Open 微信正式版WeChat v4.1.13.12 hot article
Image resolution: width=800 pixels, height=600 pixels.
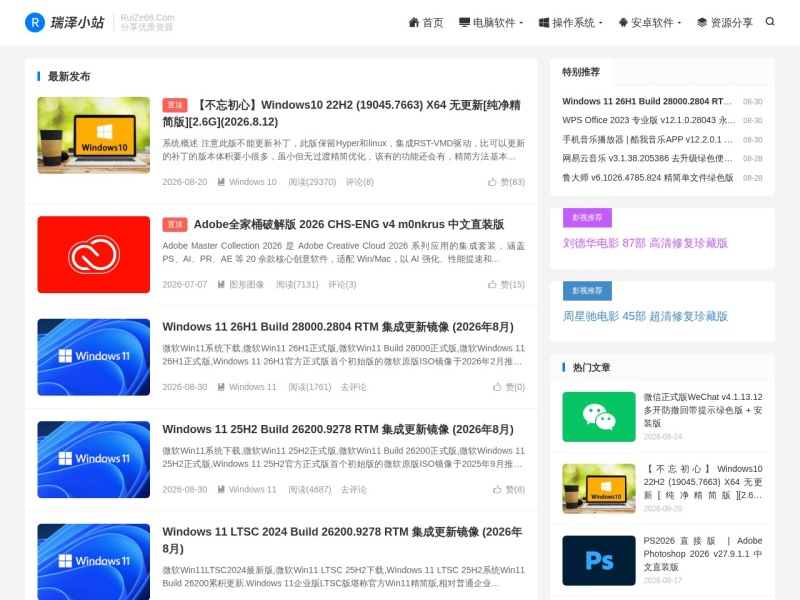tap(703, 410)
